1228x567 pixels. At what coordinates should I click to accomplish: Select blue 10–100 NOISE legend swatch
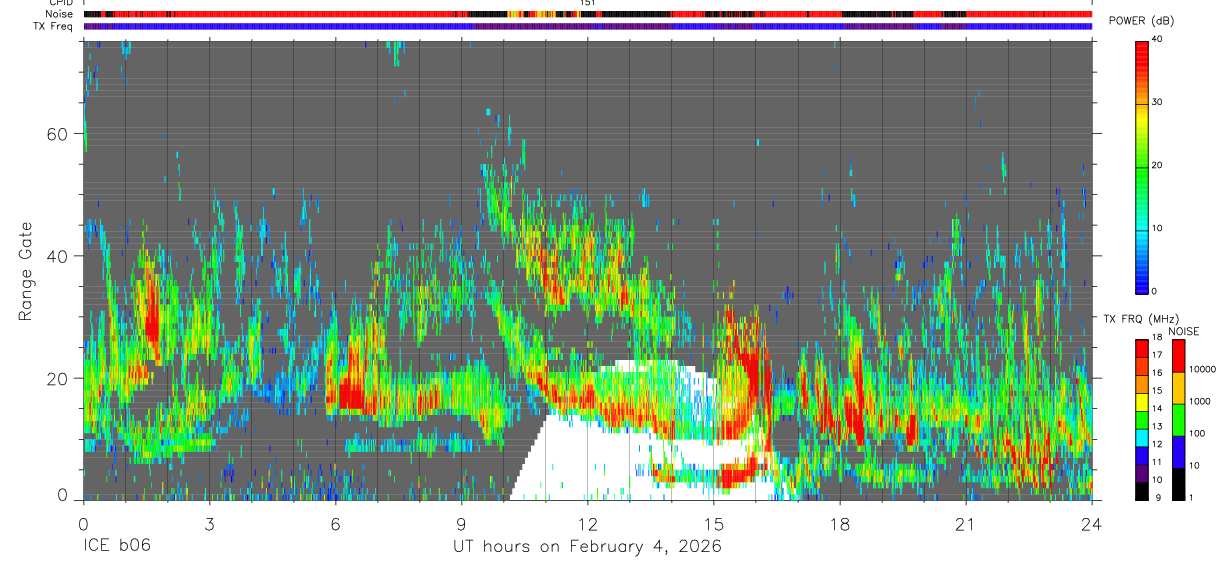pos(1179,452)
